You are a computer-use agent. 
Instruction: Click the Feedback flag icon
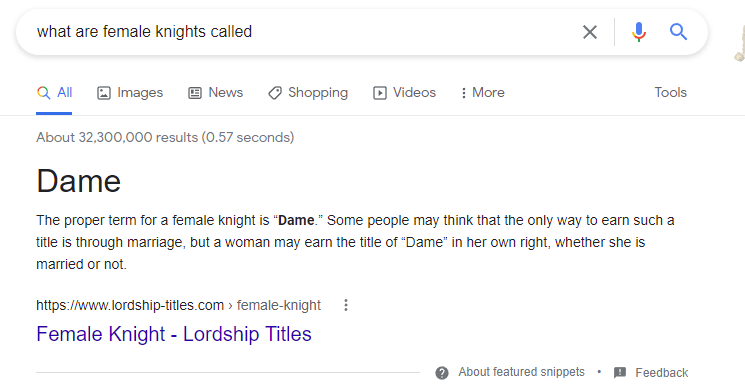(620, 373)
